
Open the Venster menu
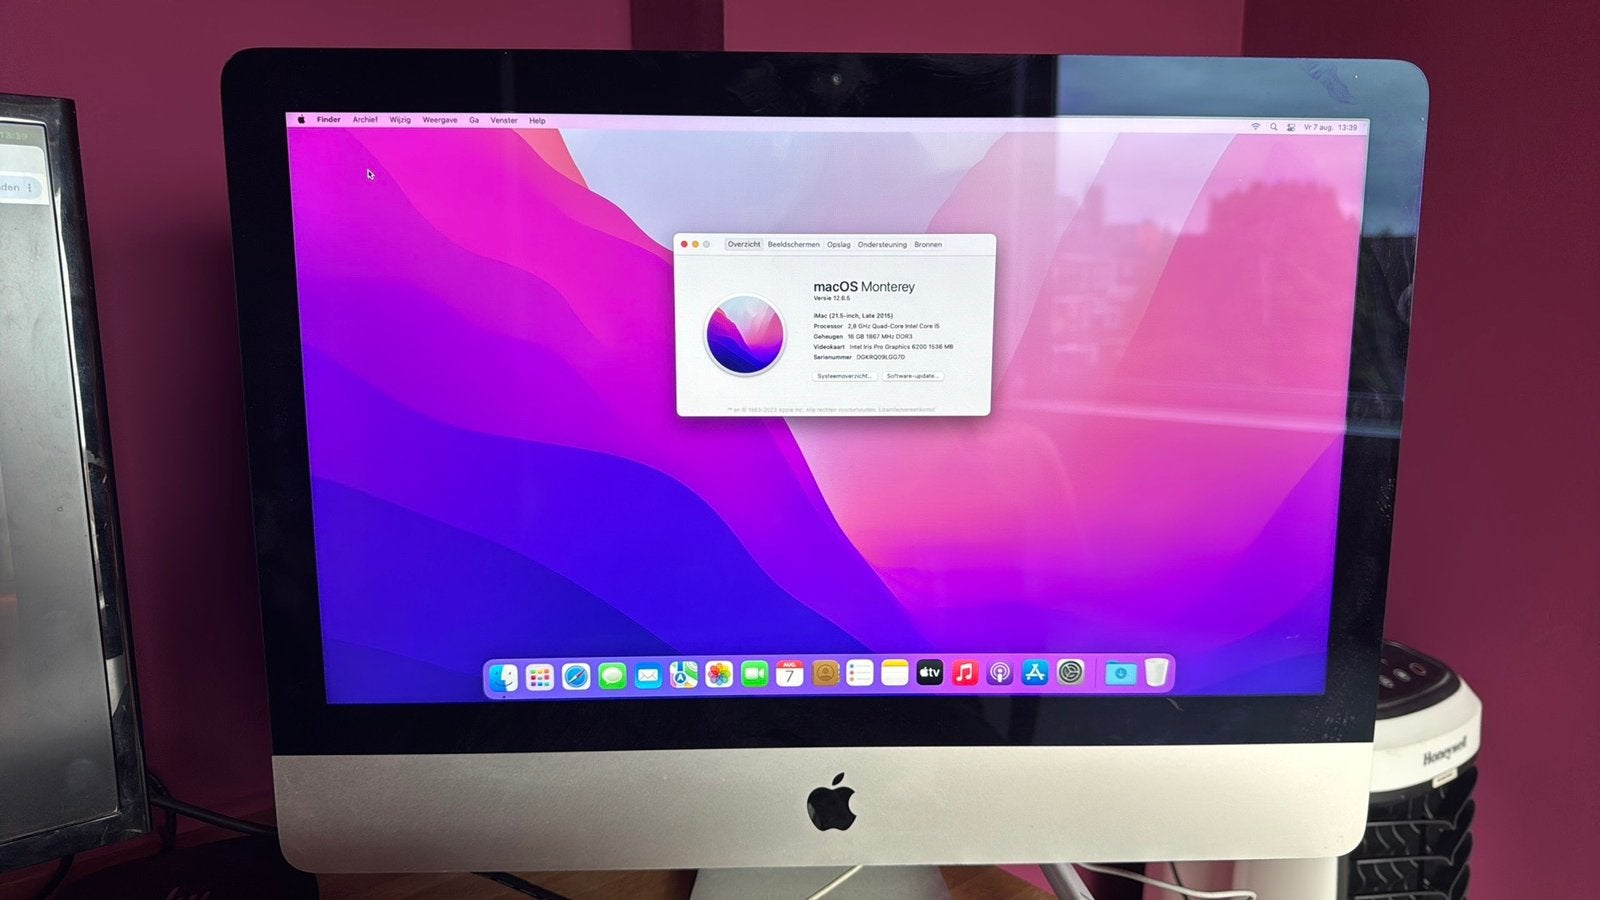[504, 120]
